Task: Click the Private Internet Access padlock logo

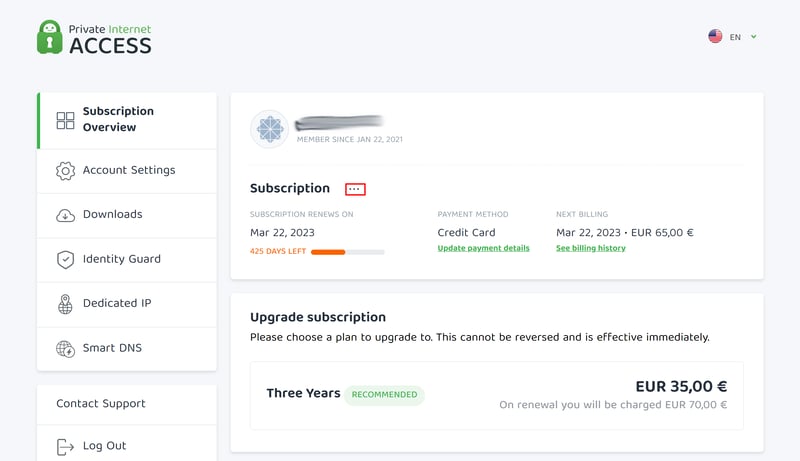Action: (49, 37)
